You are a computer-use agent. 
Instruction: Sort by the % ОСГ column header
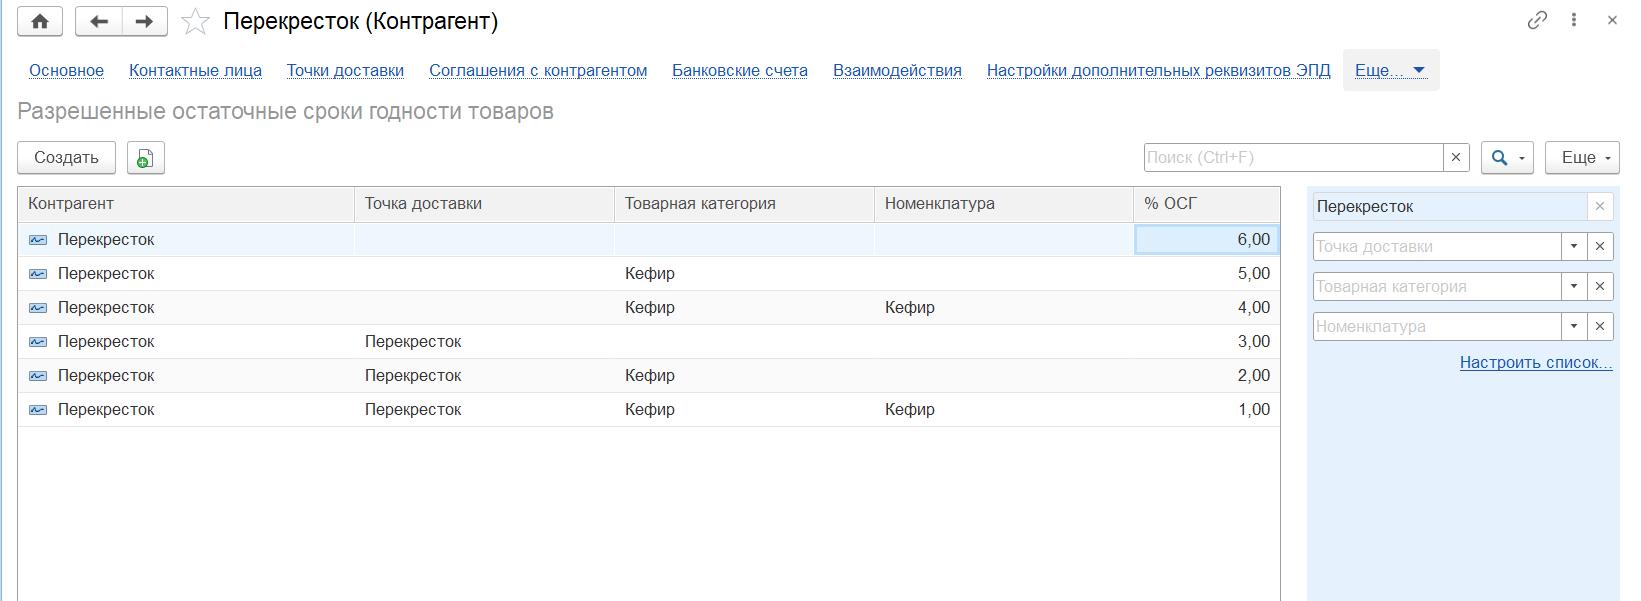pyautogui.click(x=1206, y=204)
